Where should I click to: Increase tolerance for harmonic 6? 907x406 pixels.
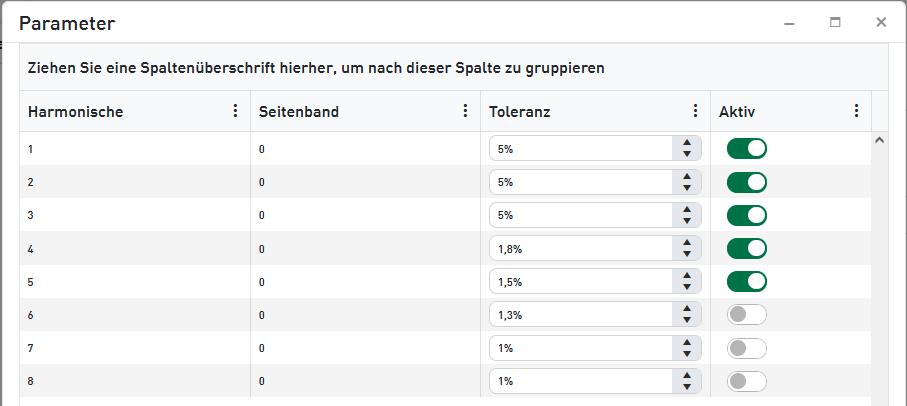pyautogui.click(x=687, y=309)
